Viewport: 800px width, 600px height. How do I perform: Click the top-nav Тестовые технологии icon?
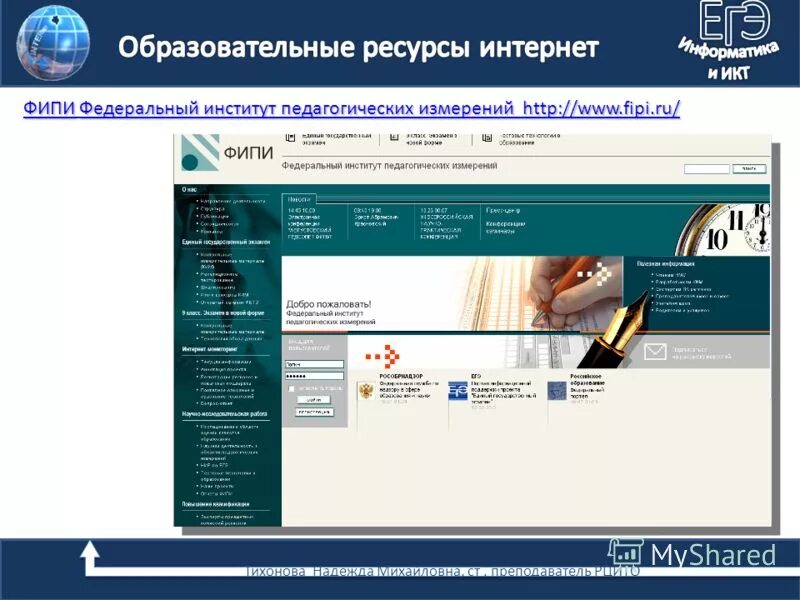point(487,137)
